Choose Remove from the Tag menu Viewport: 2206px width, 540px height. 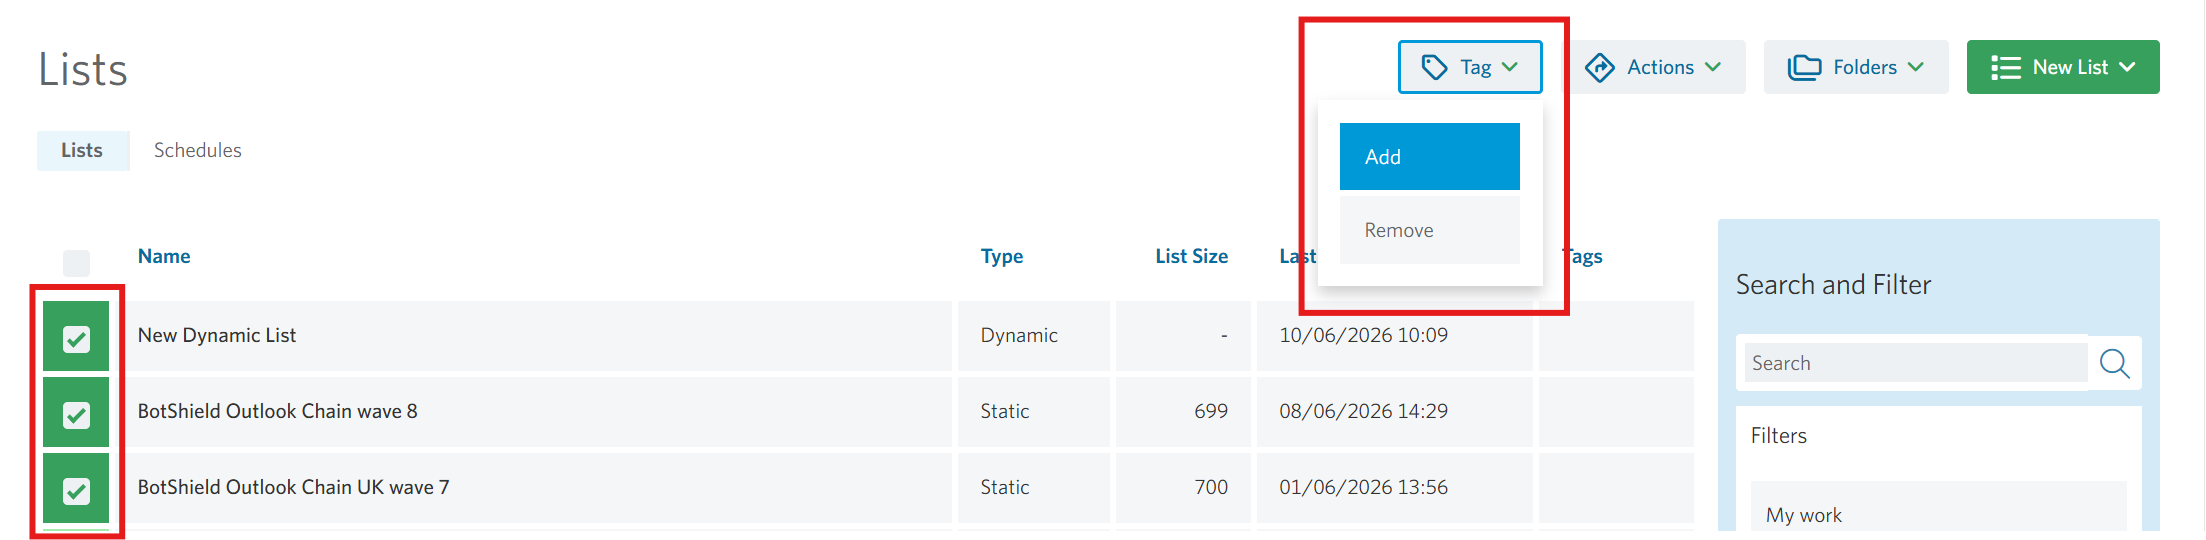point(1429,230)
